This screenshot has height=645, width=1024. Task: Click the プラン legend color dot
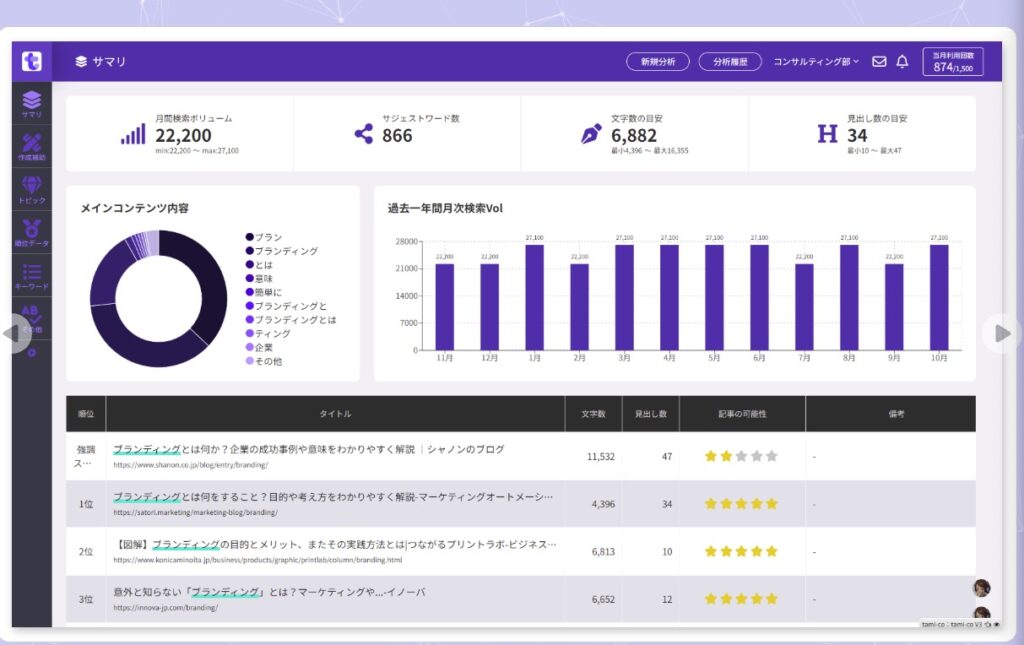(249, 237)
